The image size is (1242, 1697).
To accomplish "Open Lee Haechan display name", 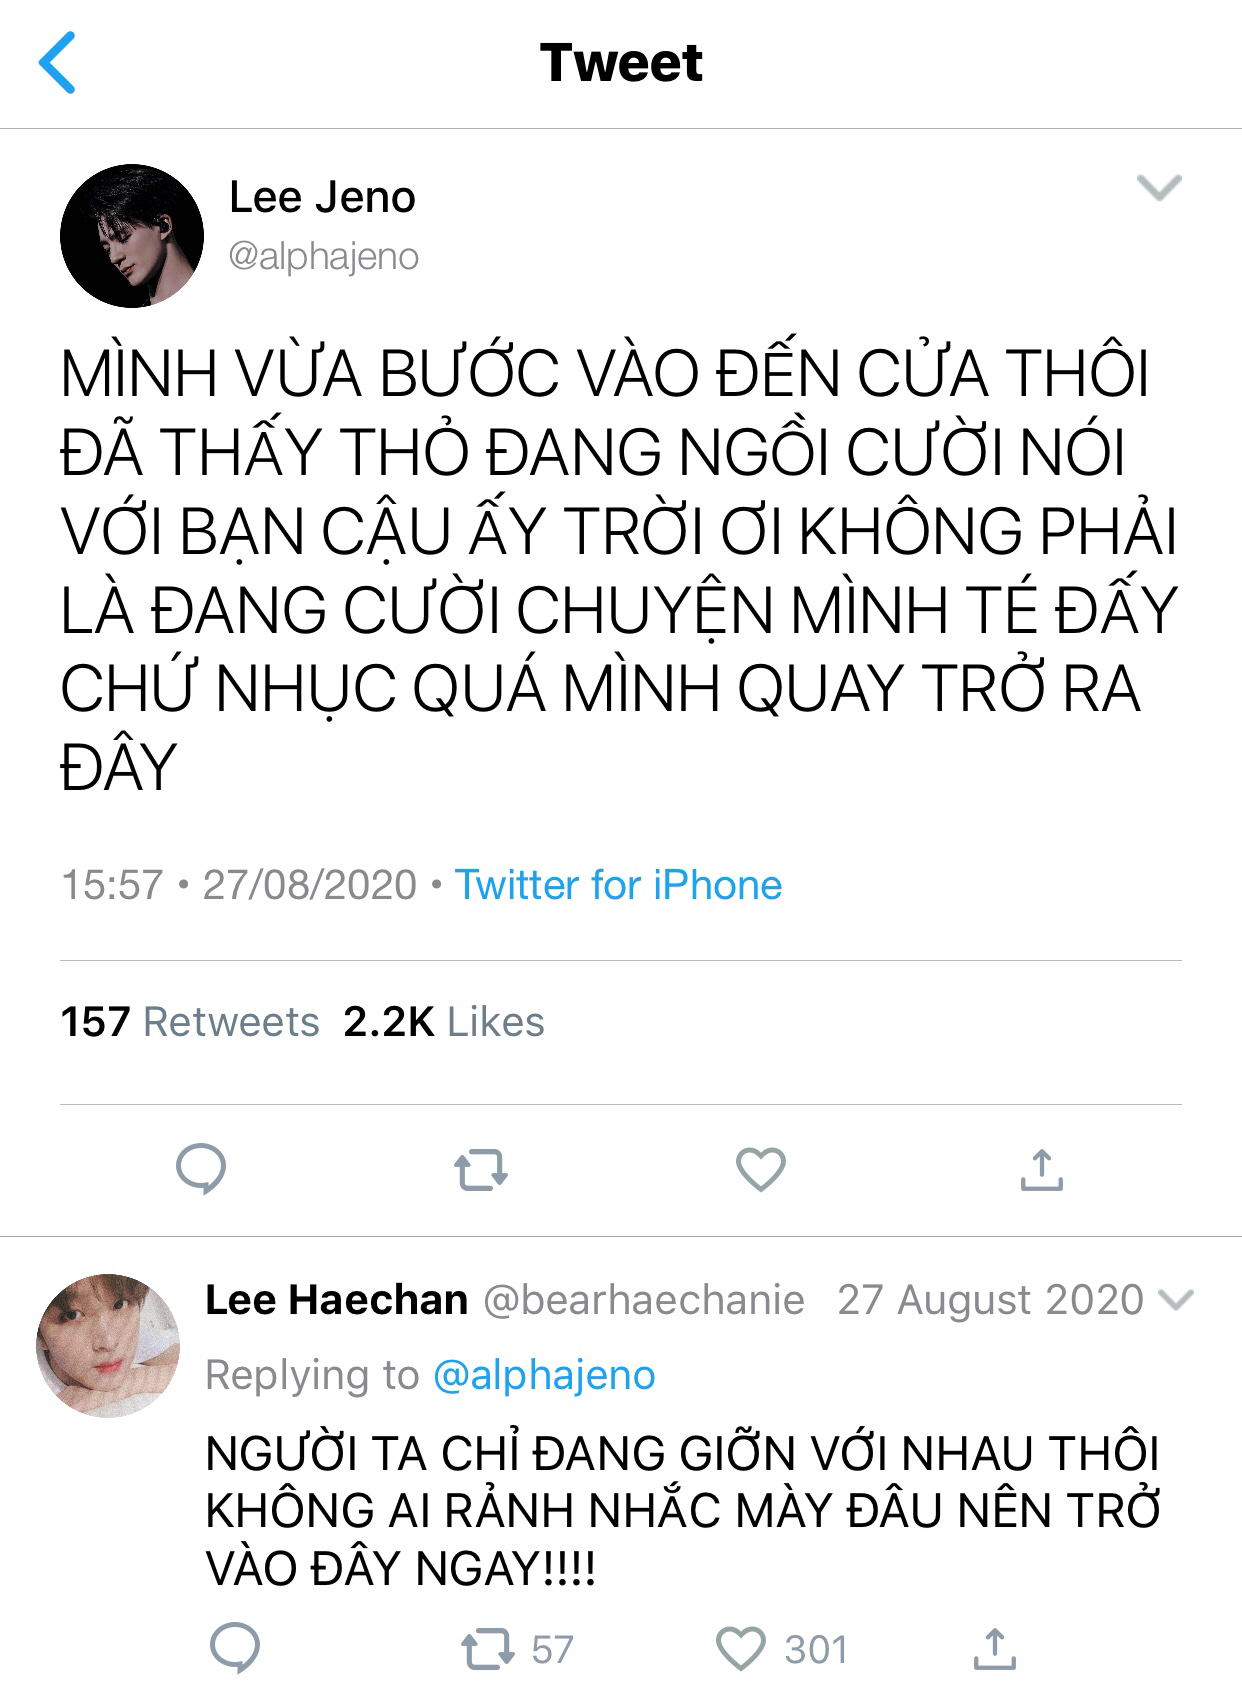I will pyautogui.click(x=336, y=1300).
